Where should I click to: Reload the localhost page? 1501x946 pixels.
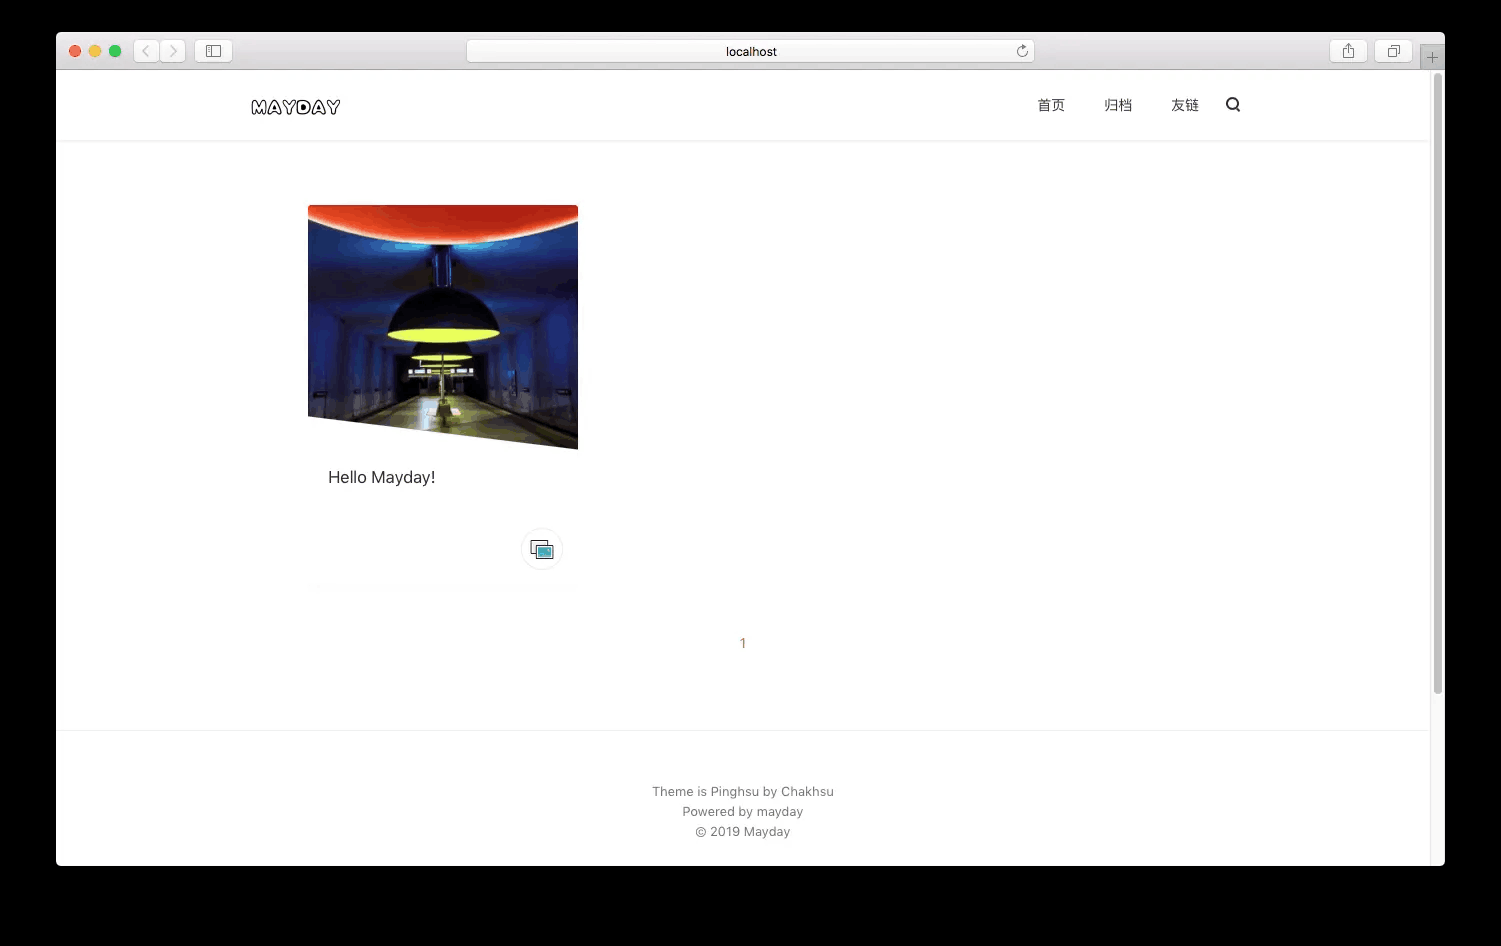point(1022,50)
